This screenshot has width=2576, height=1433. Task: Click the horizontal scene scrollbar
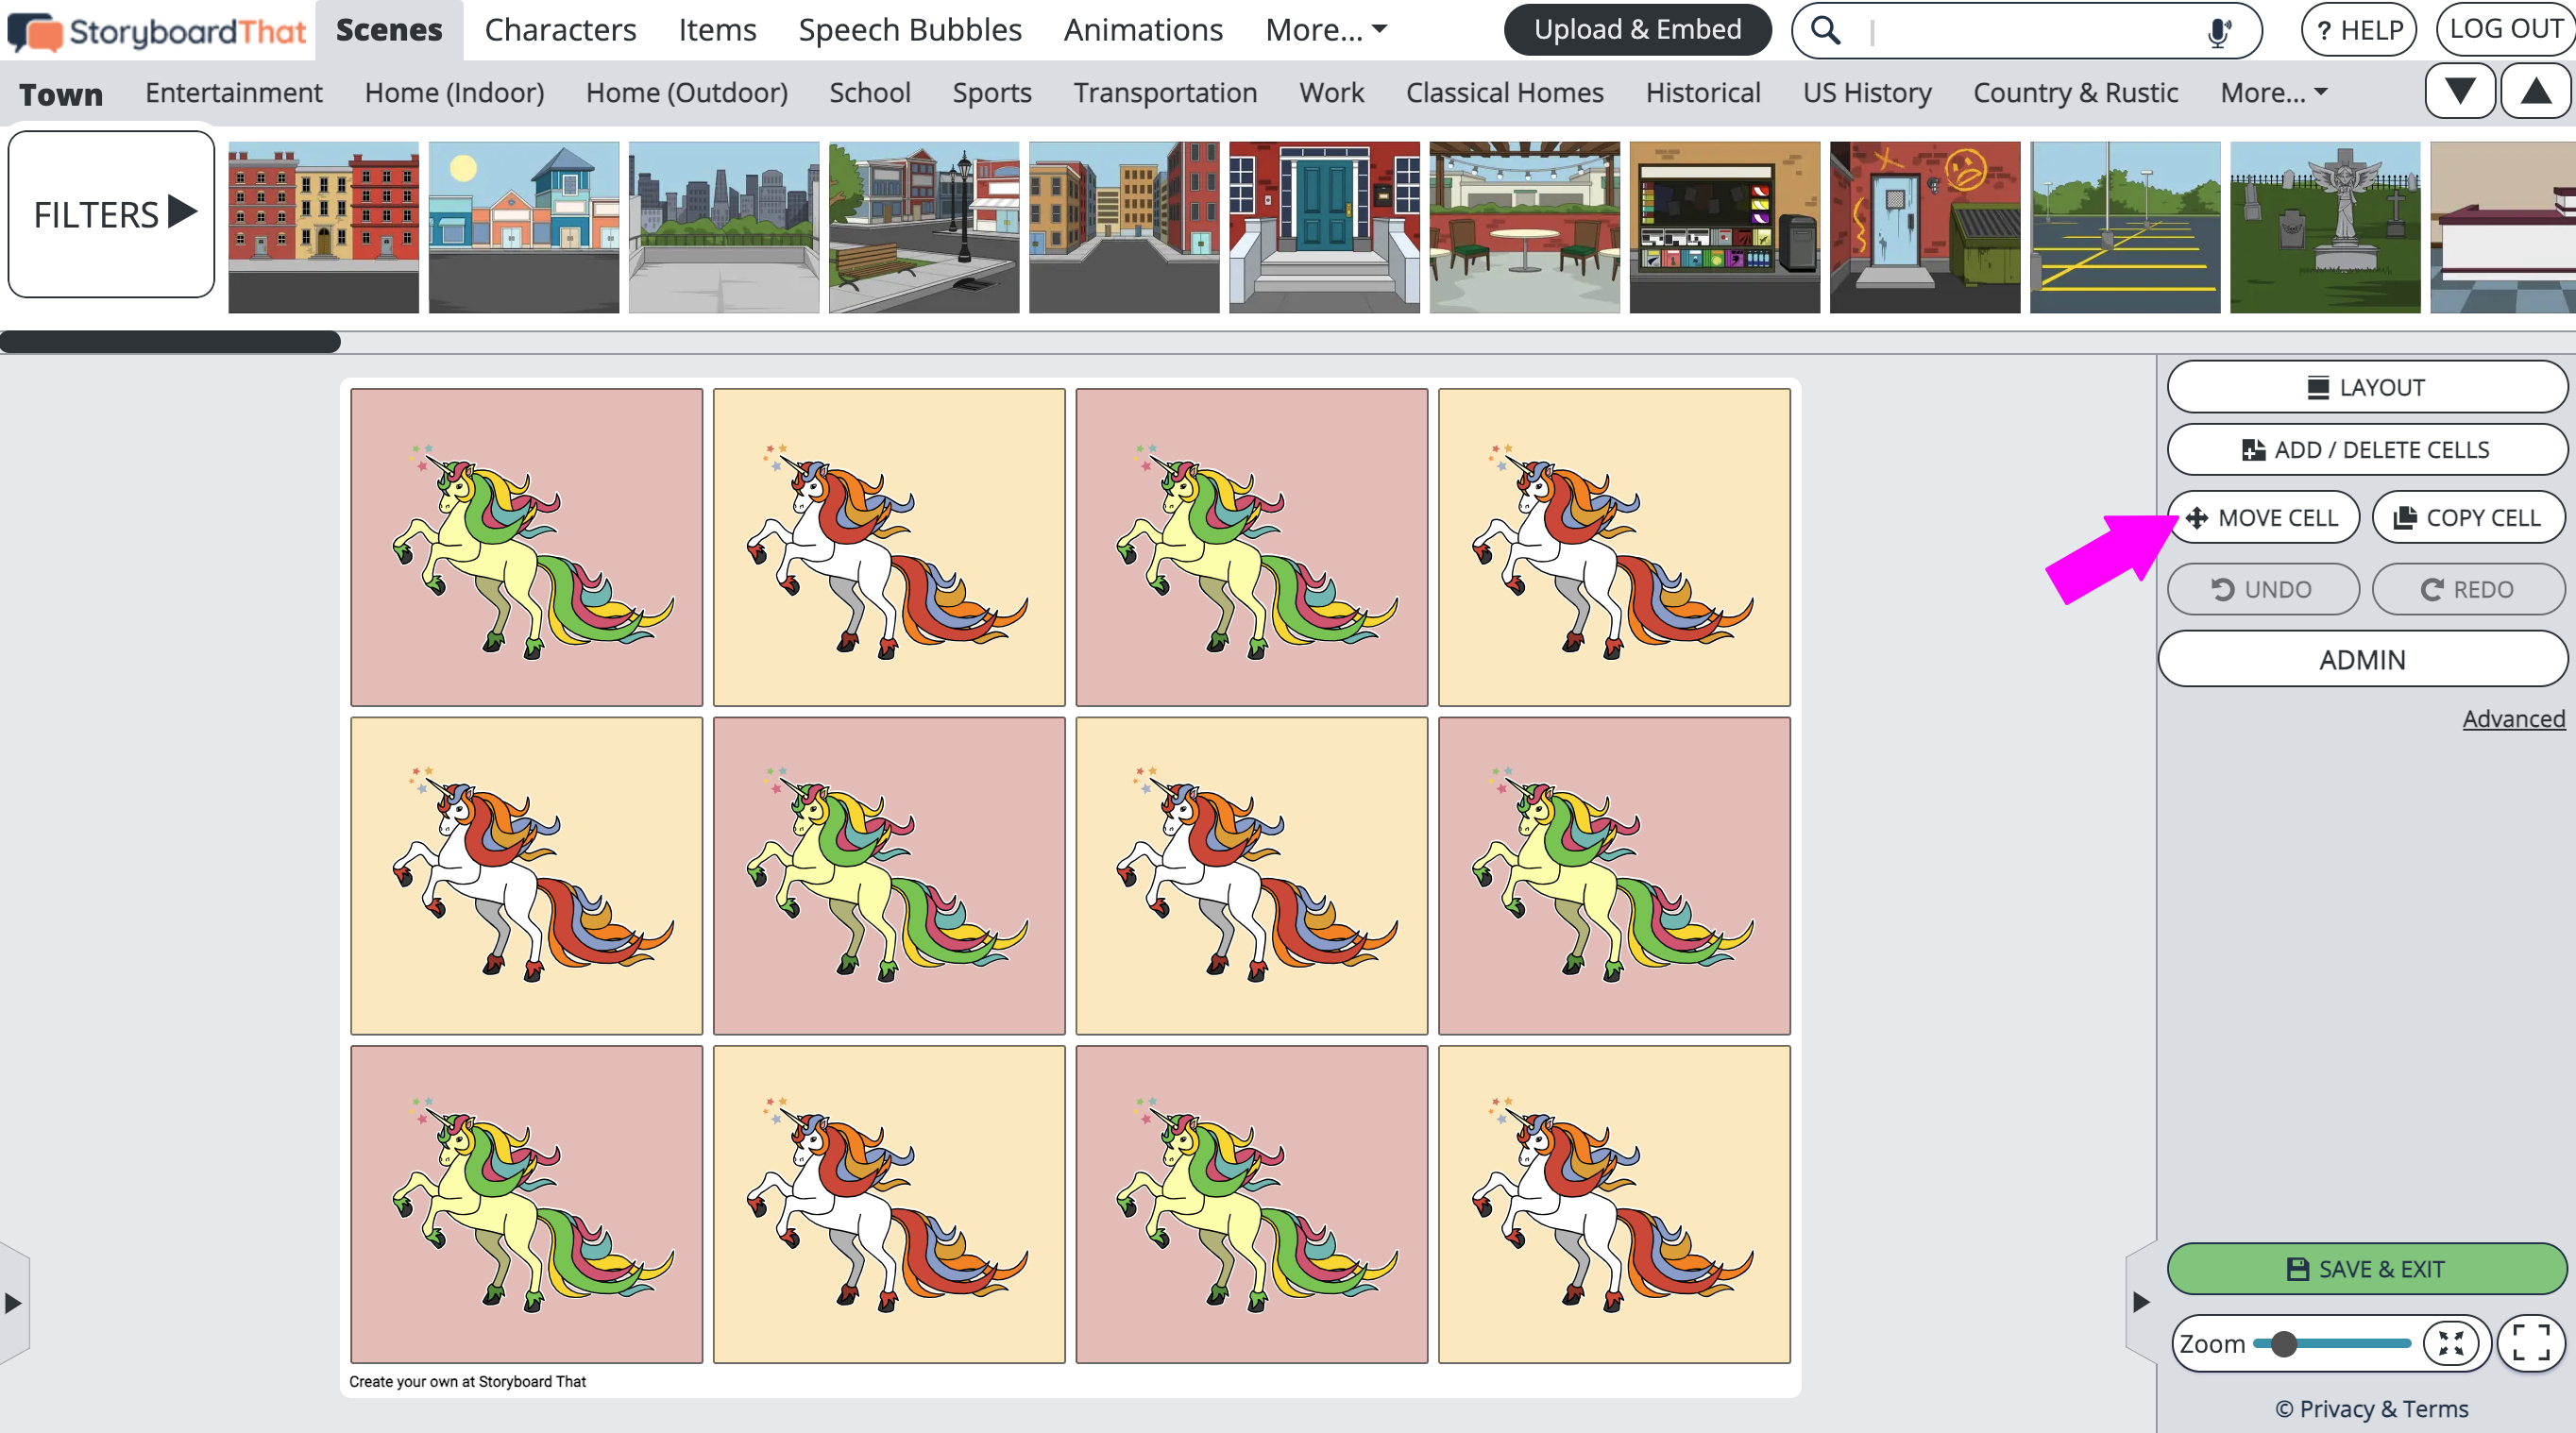pos(170,342)
